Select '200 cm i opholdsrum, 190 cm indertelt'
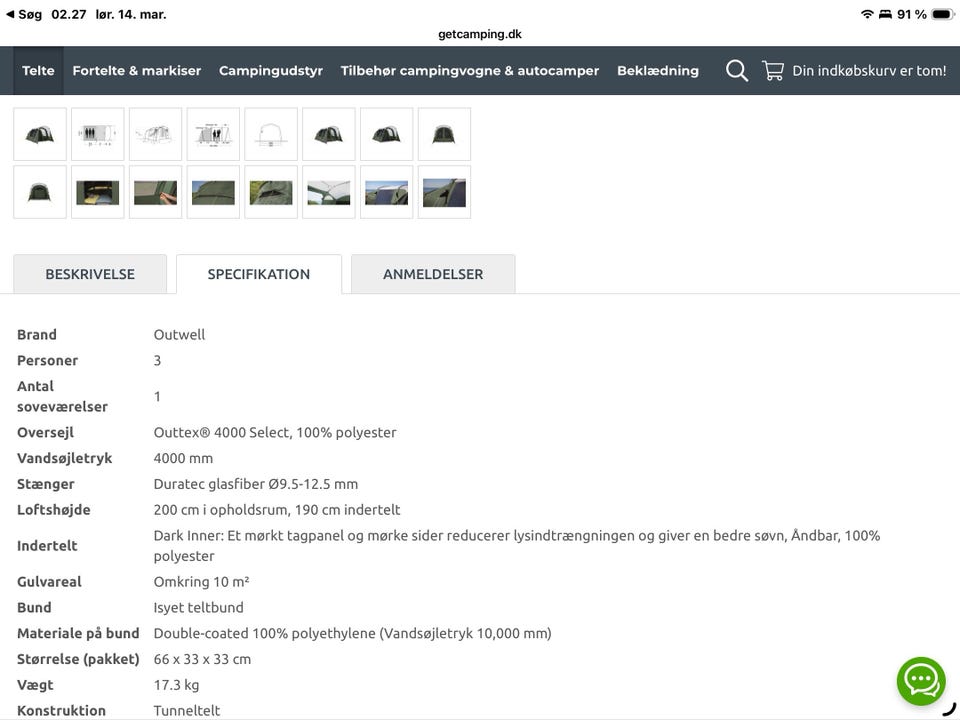The height and width of the screenshot is (720, 960). pyautogui.click(x=277, y=509)
